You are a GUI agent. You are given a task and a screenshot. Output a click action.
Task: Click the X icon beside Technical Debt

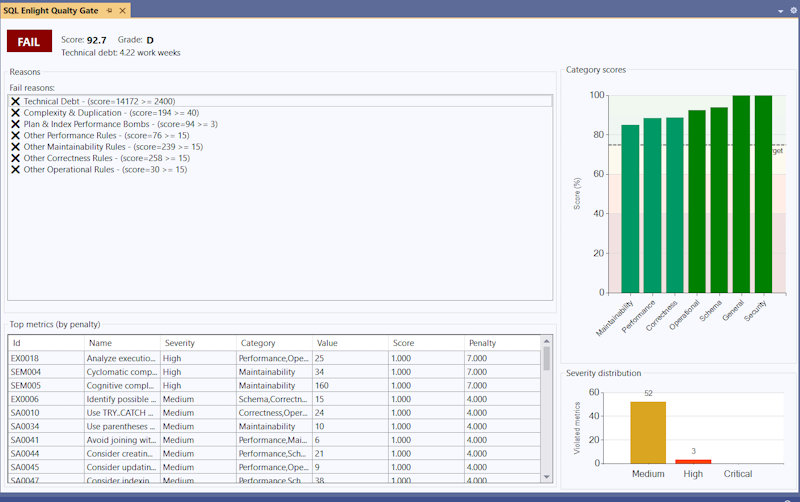[x=16, y=101]
